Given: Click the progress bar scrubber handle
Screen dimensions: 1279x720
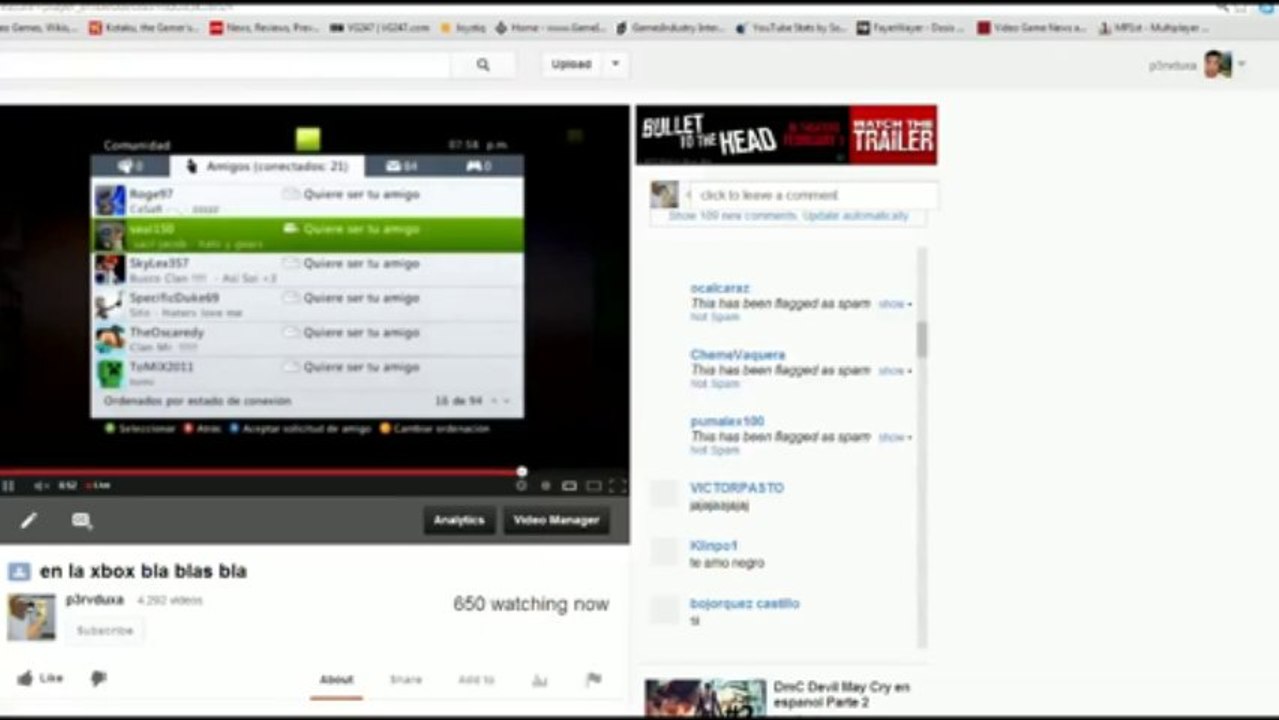Looking at the screenshot, I should tap(522, 471).
